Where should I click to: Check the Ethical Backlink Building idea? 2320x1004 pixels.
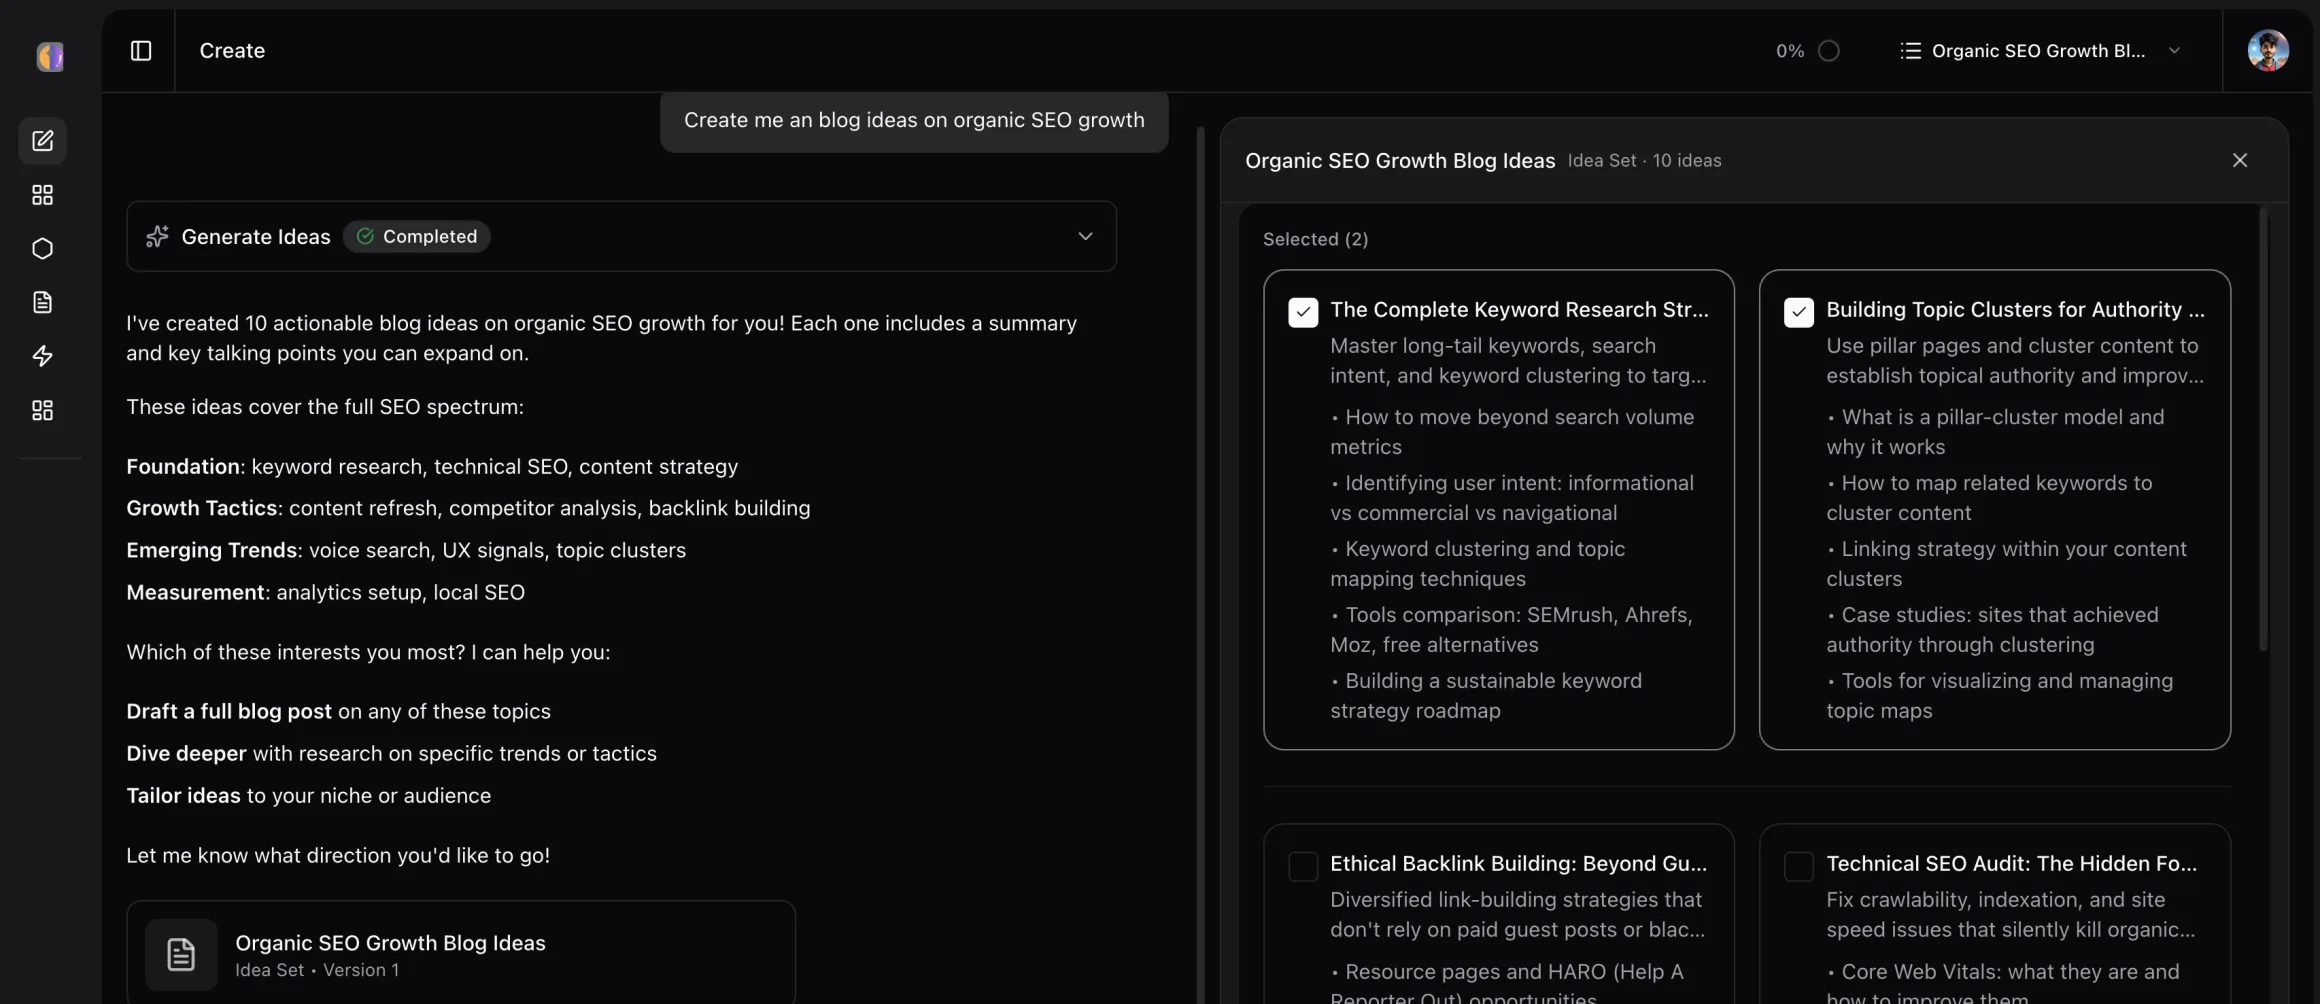(x=1303, y=866)
